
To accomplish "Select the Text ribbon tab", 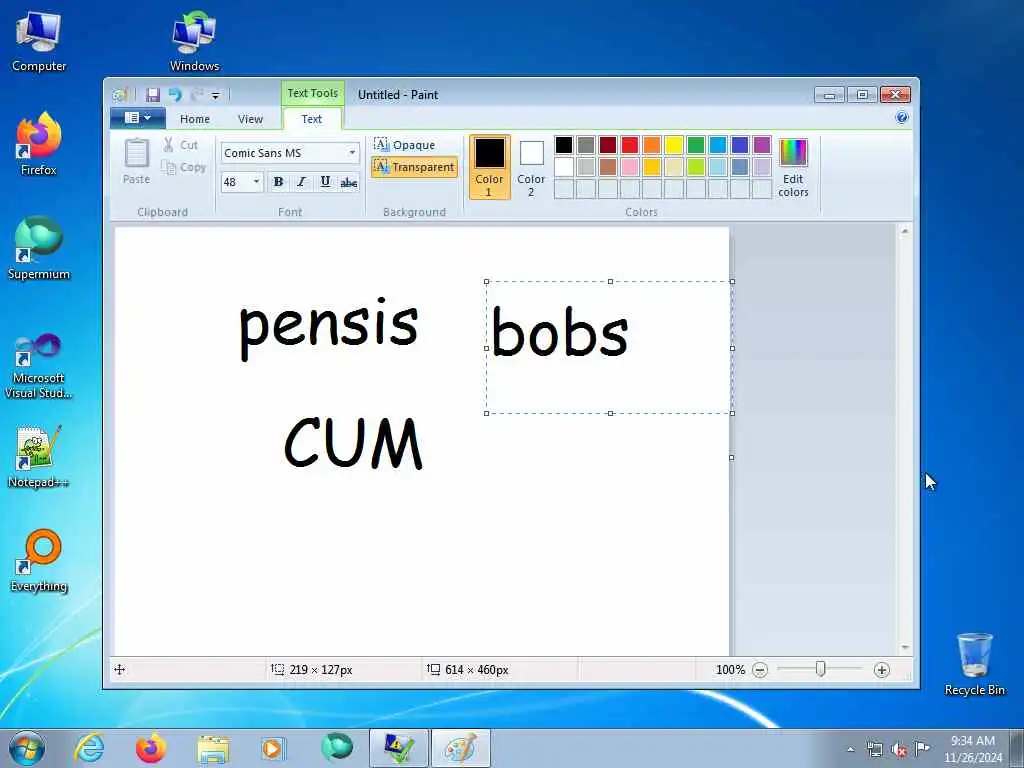I will coord(312,119).
